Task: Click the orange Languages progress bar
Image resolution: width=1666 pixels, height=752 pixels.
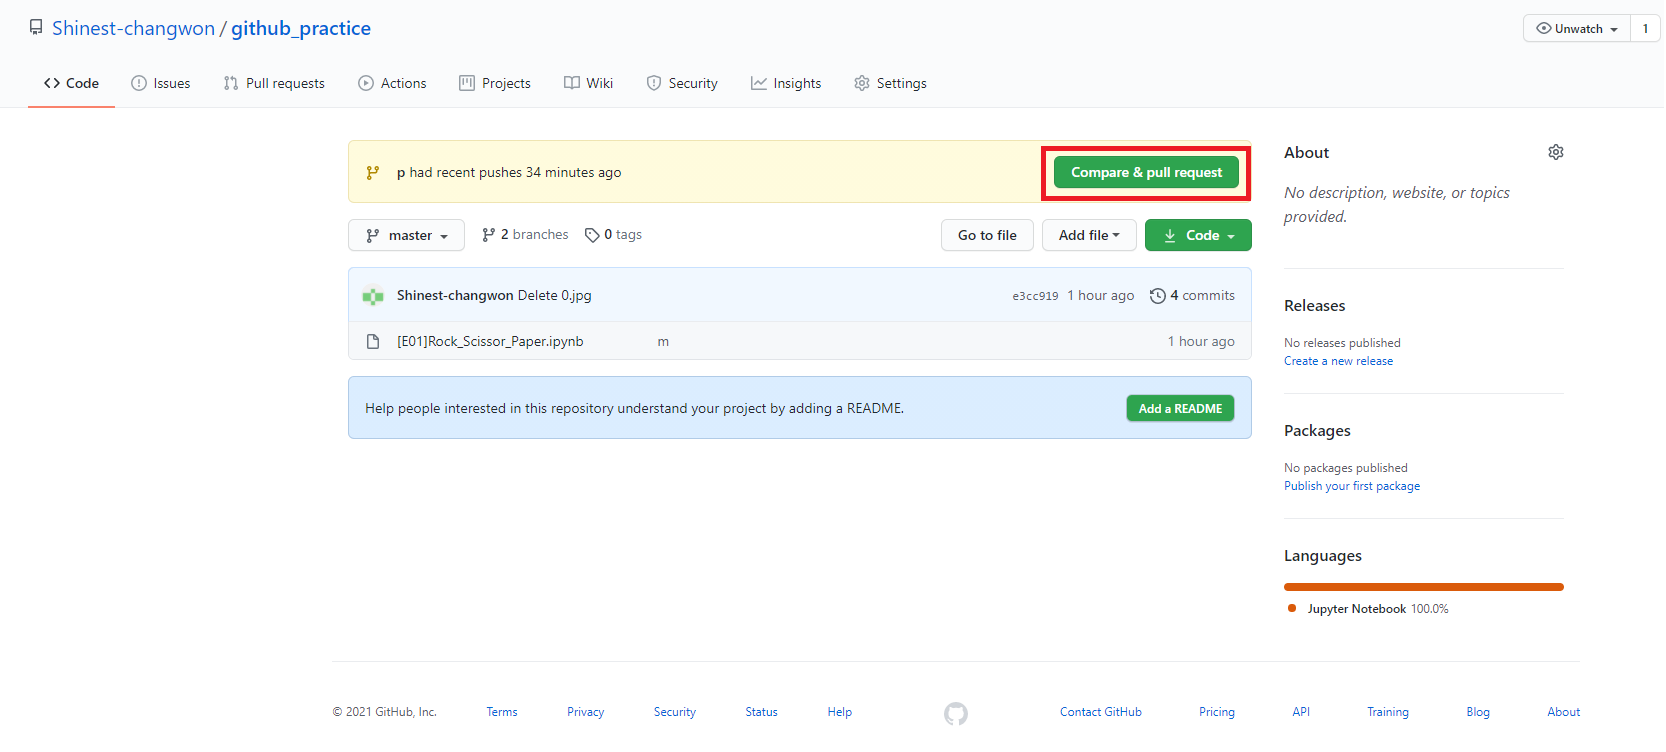Action: [x=1424, y=587]
